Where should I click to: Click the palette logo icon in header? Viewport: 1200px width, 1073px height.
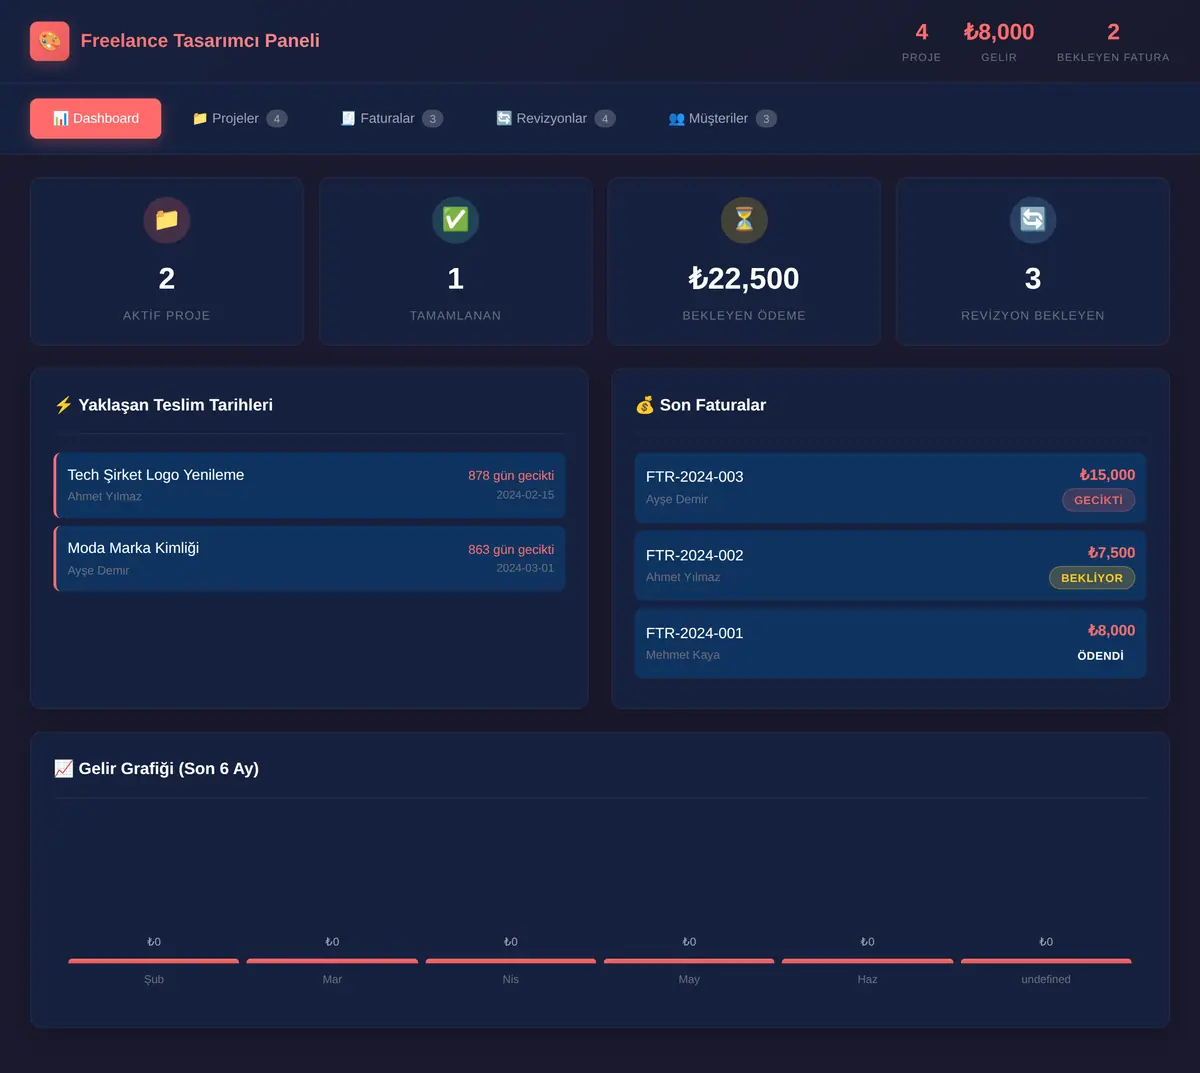pyautogui.click(x=50, y=41)
